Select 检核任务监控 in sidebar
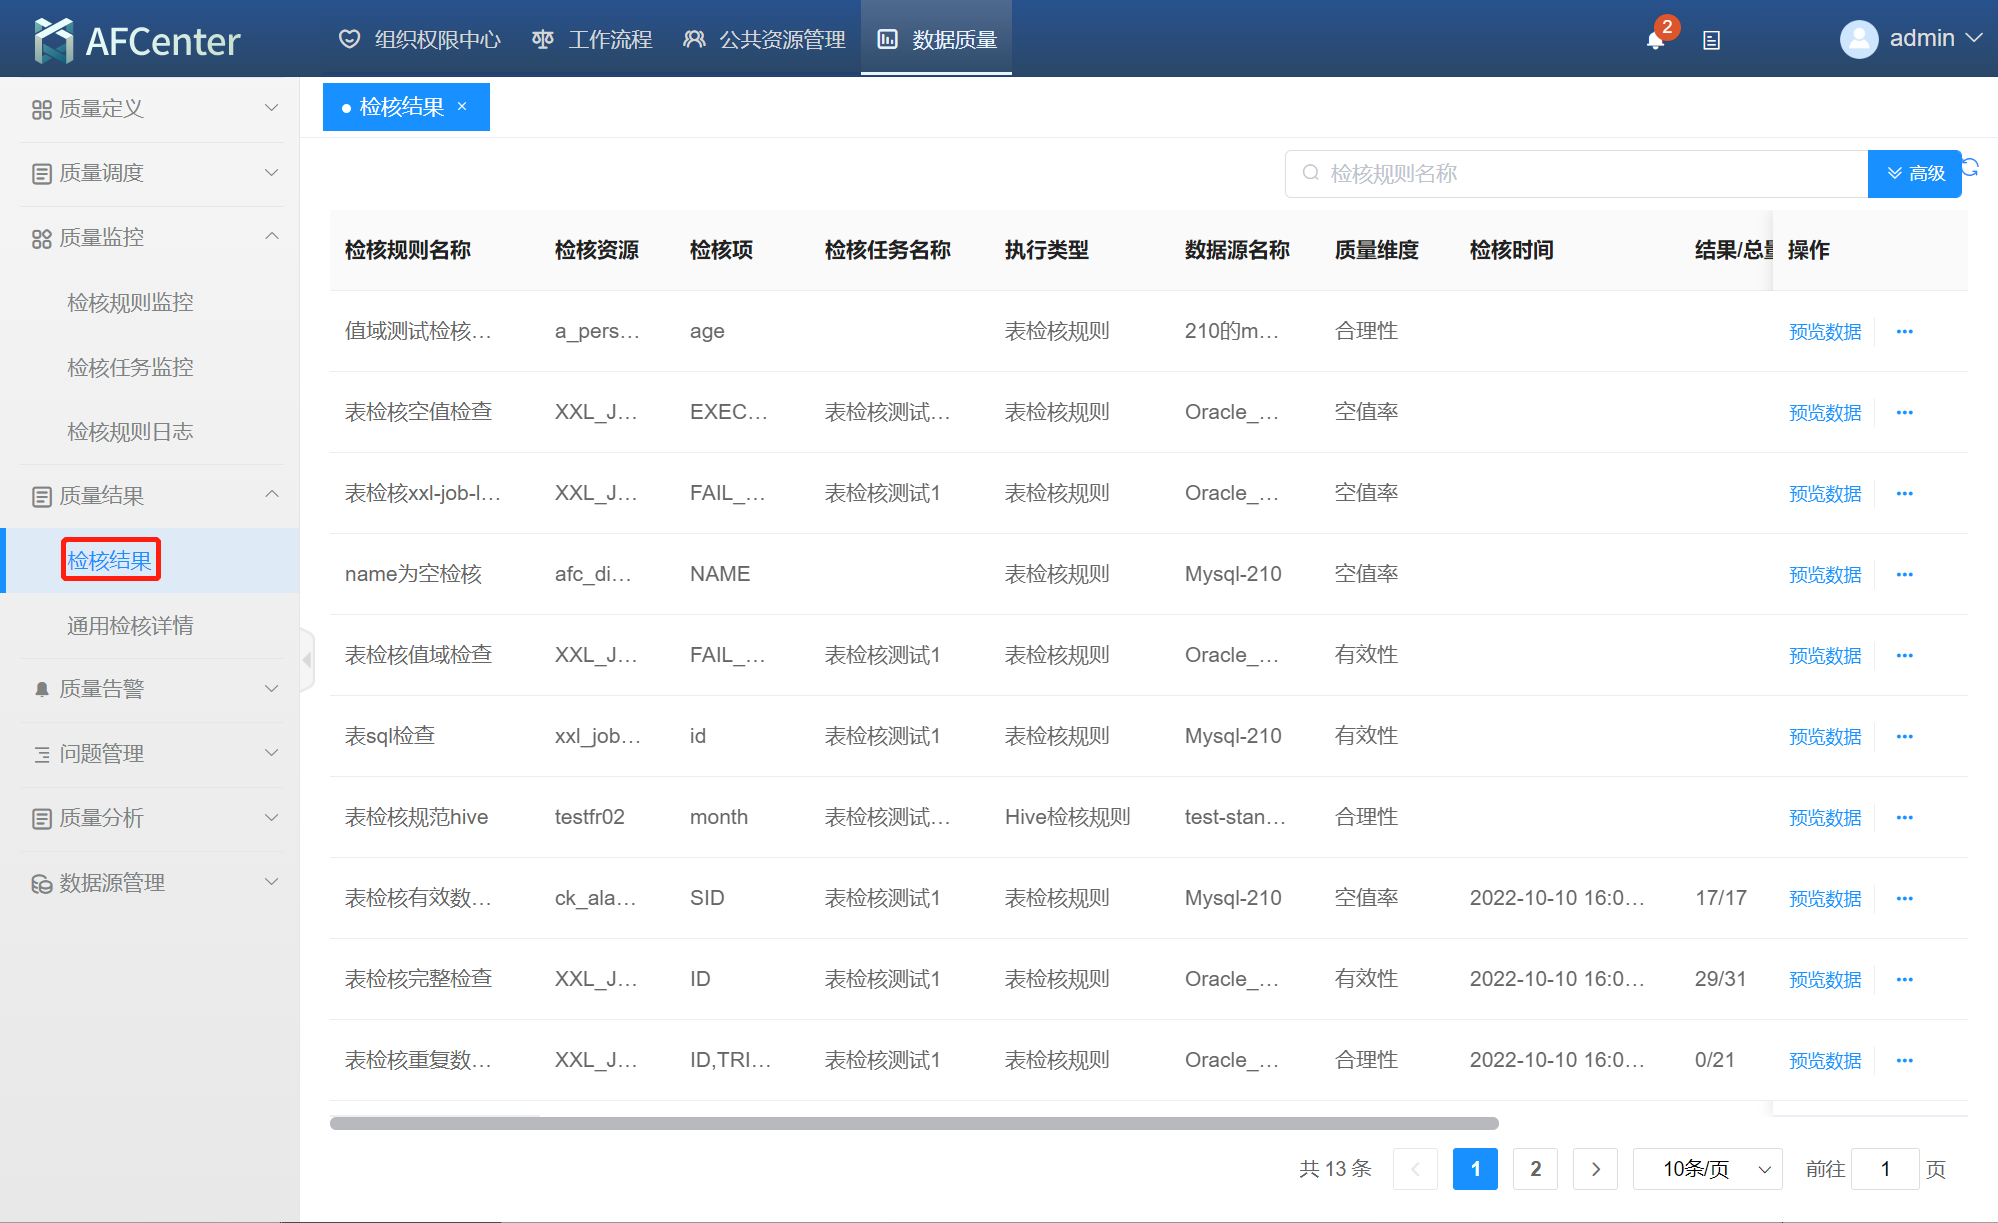This screenshot has height=1223, width=1998. point(130,367)
